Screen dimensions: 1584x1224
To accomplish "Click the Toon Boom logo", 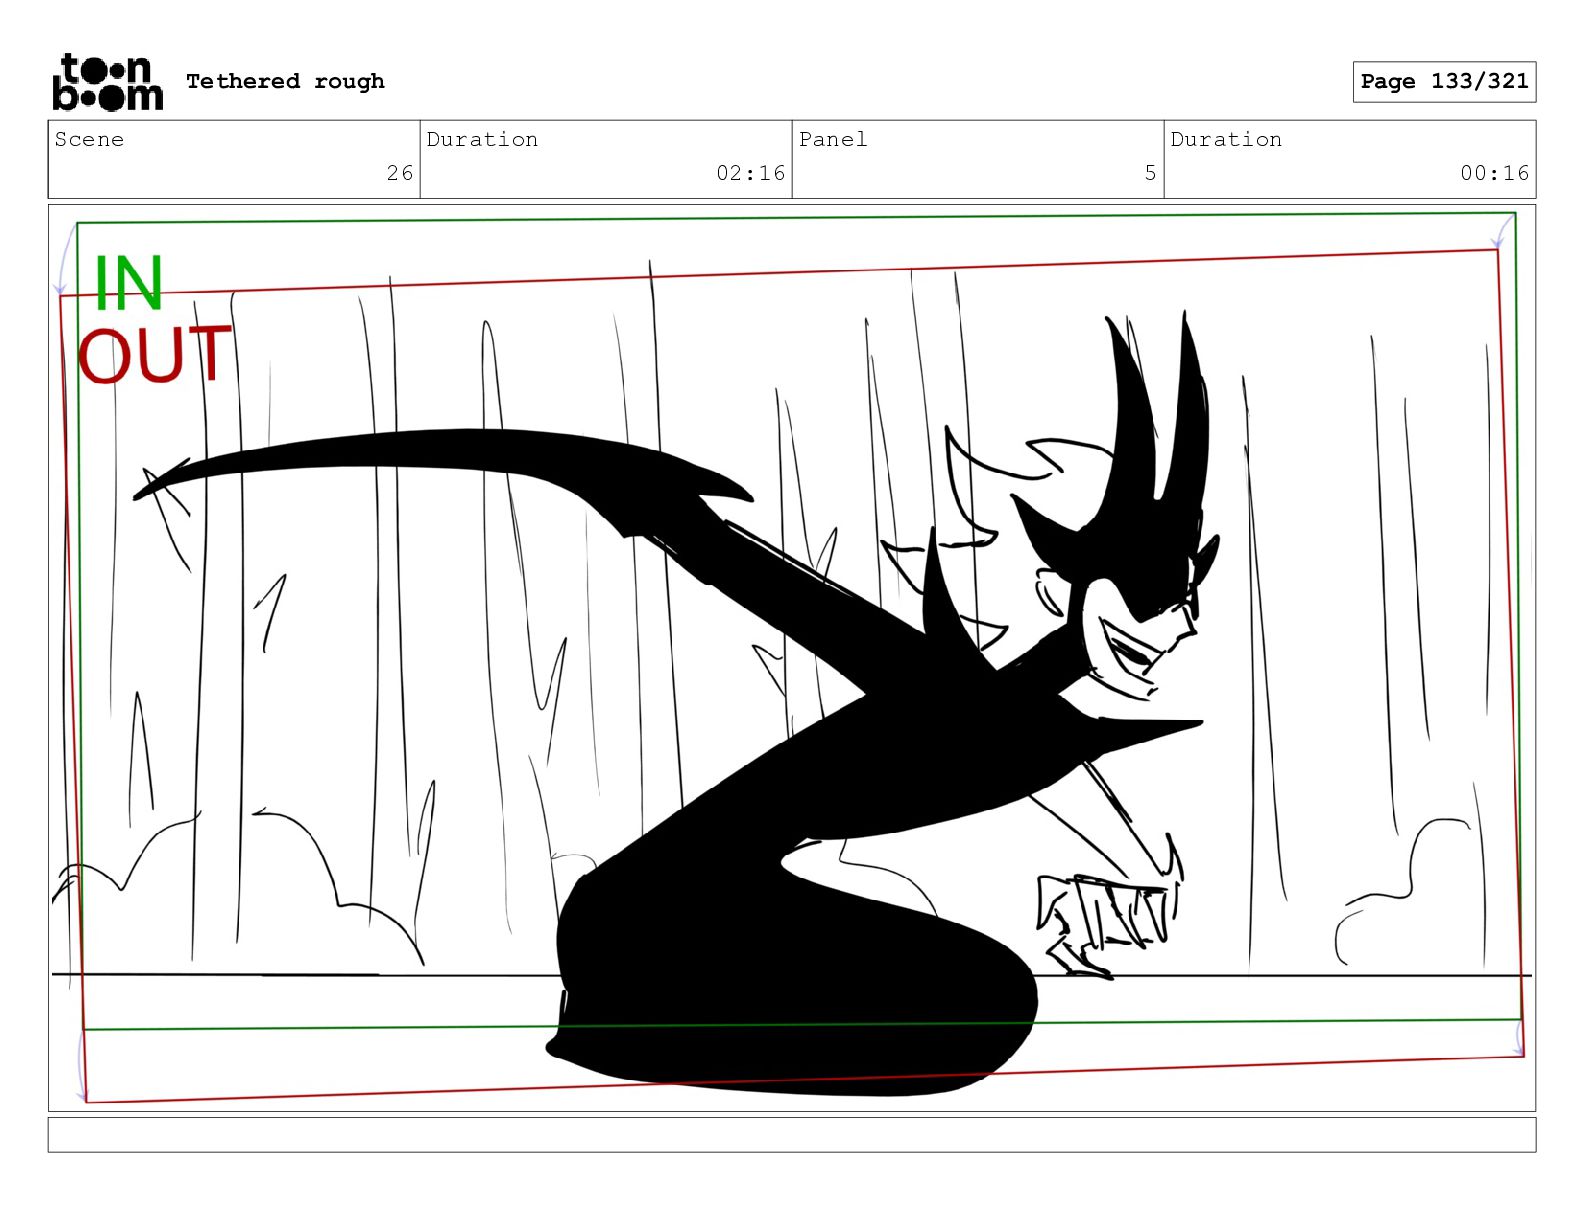I will 108,82.
